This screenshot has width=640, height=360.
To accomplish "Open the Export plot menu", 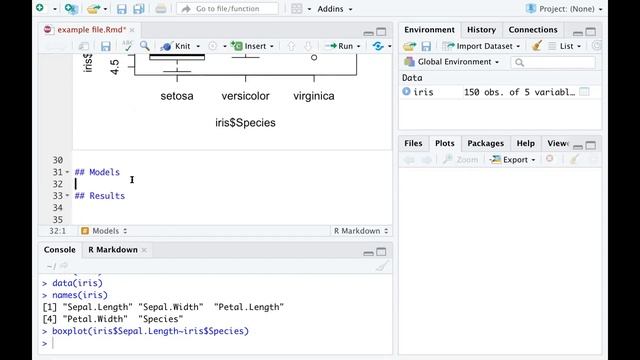I will pos(513,160).
